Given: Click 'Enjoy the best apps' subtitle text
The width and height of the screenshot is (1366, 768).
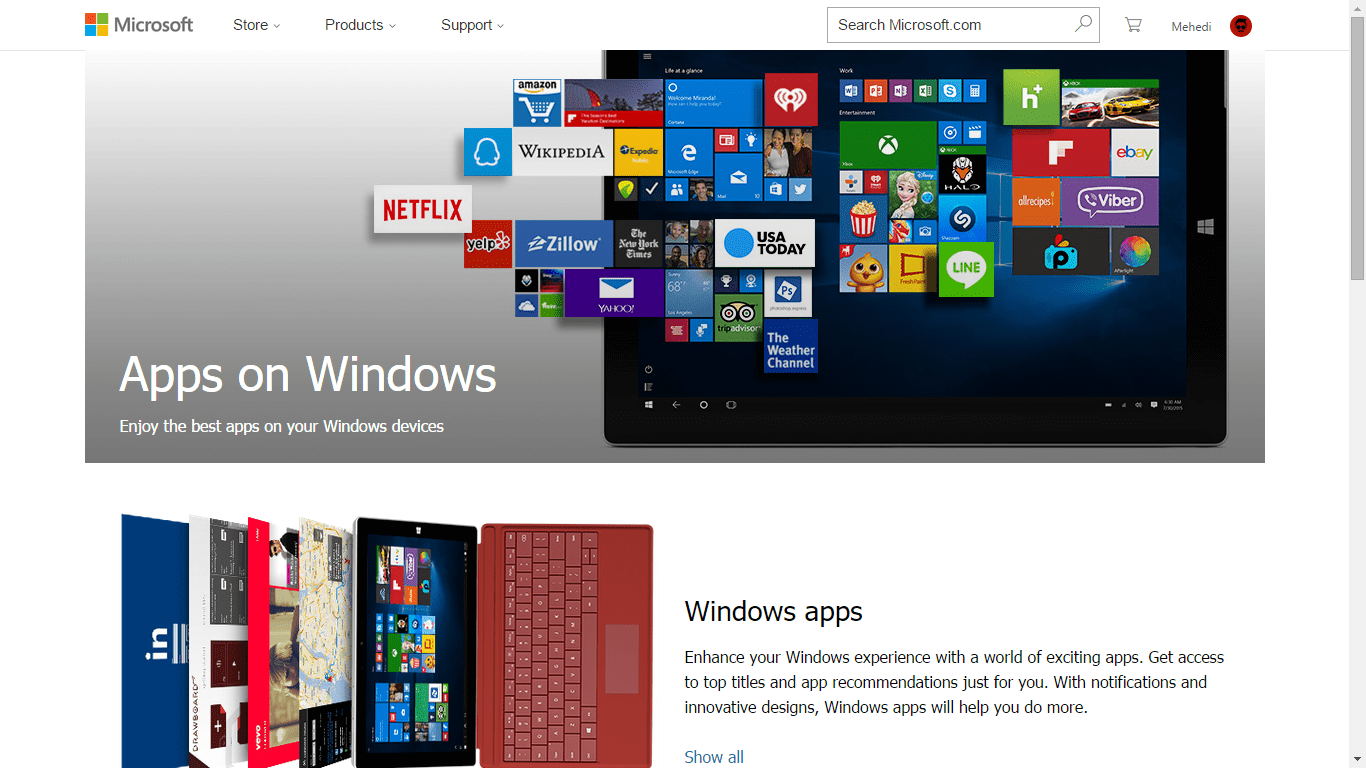Looking at the screenshot, I should coord(281,426).
